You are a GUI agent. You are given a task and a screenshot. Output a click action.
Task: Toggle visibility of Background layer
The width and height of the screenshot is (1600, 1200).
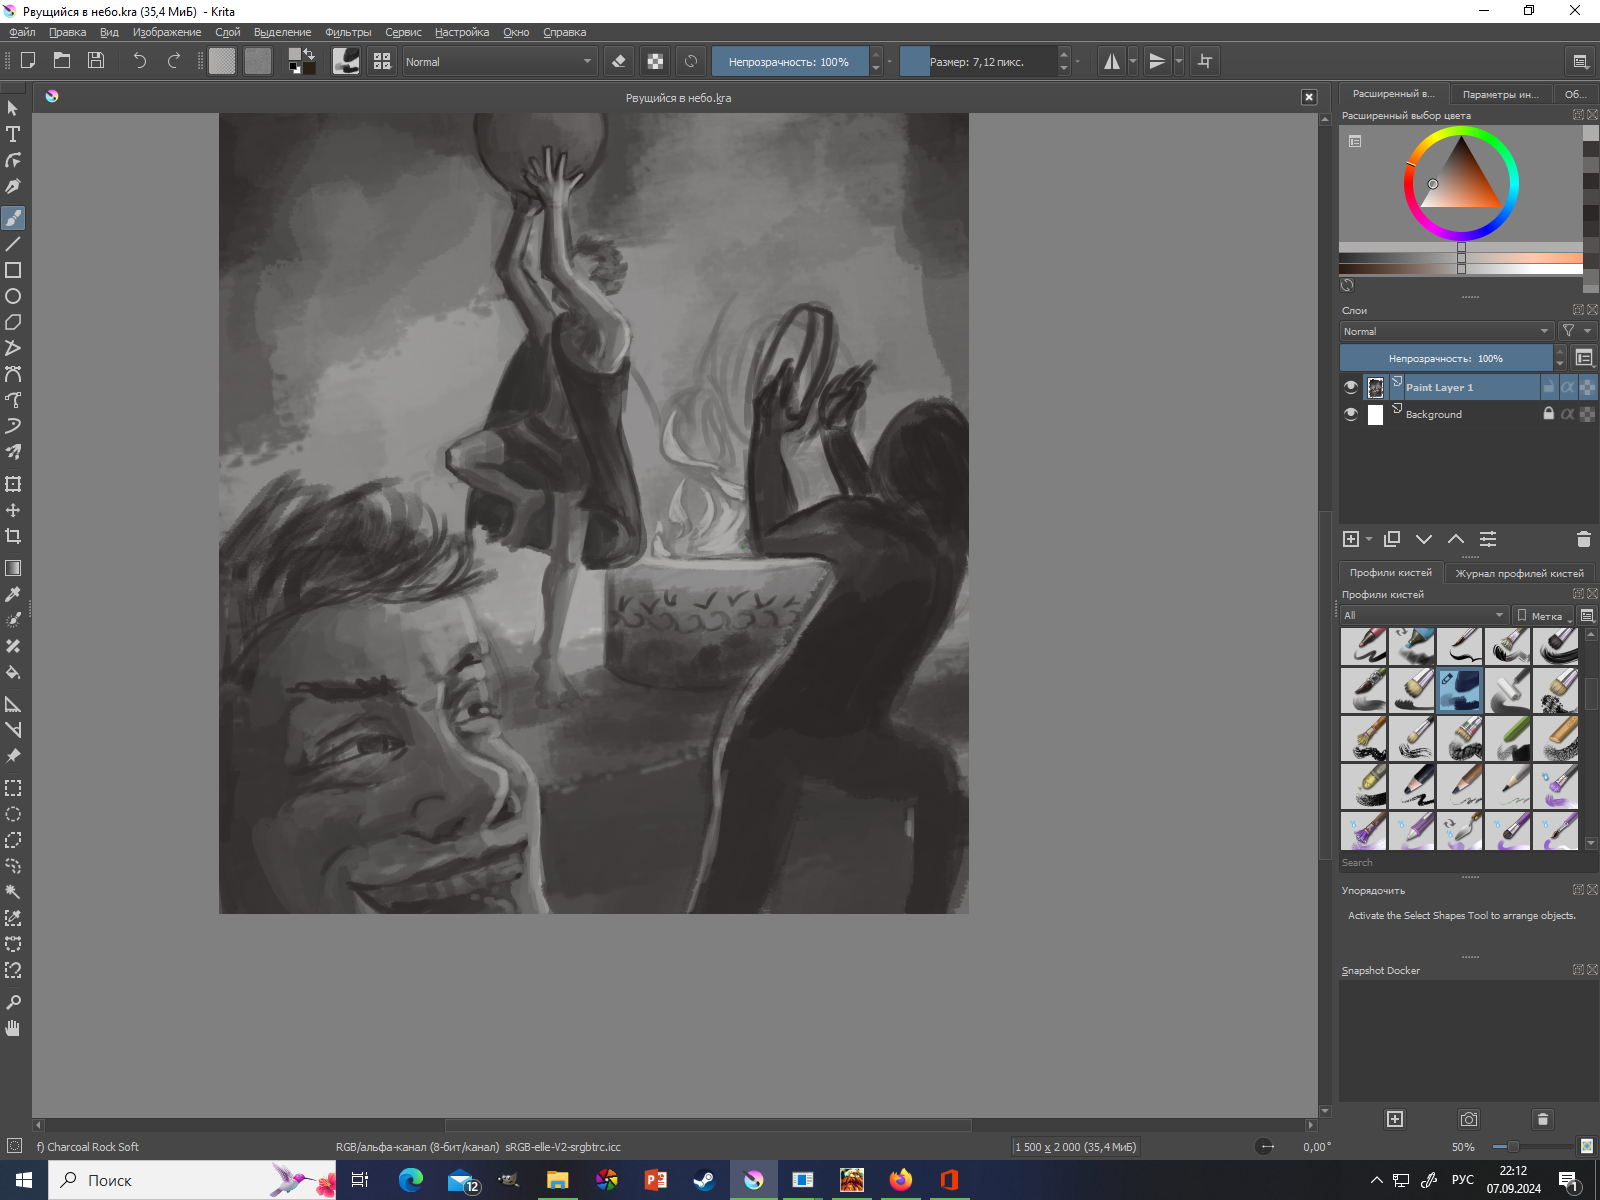coord(1351,414)
